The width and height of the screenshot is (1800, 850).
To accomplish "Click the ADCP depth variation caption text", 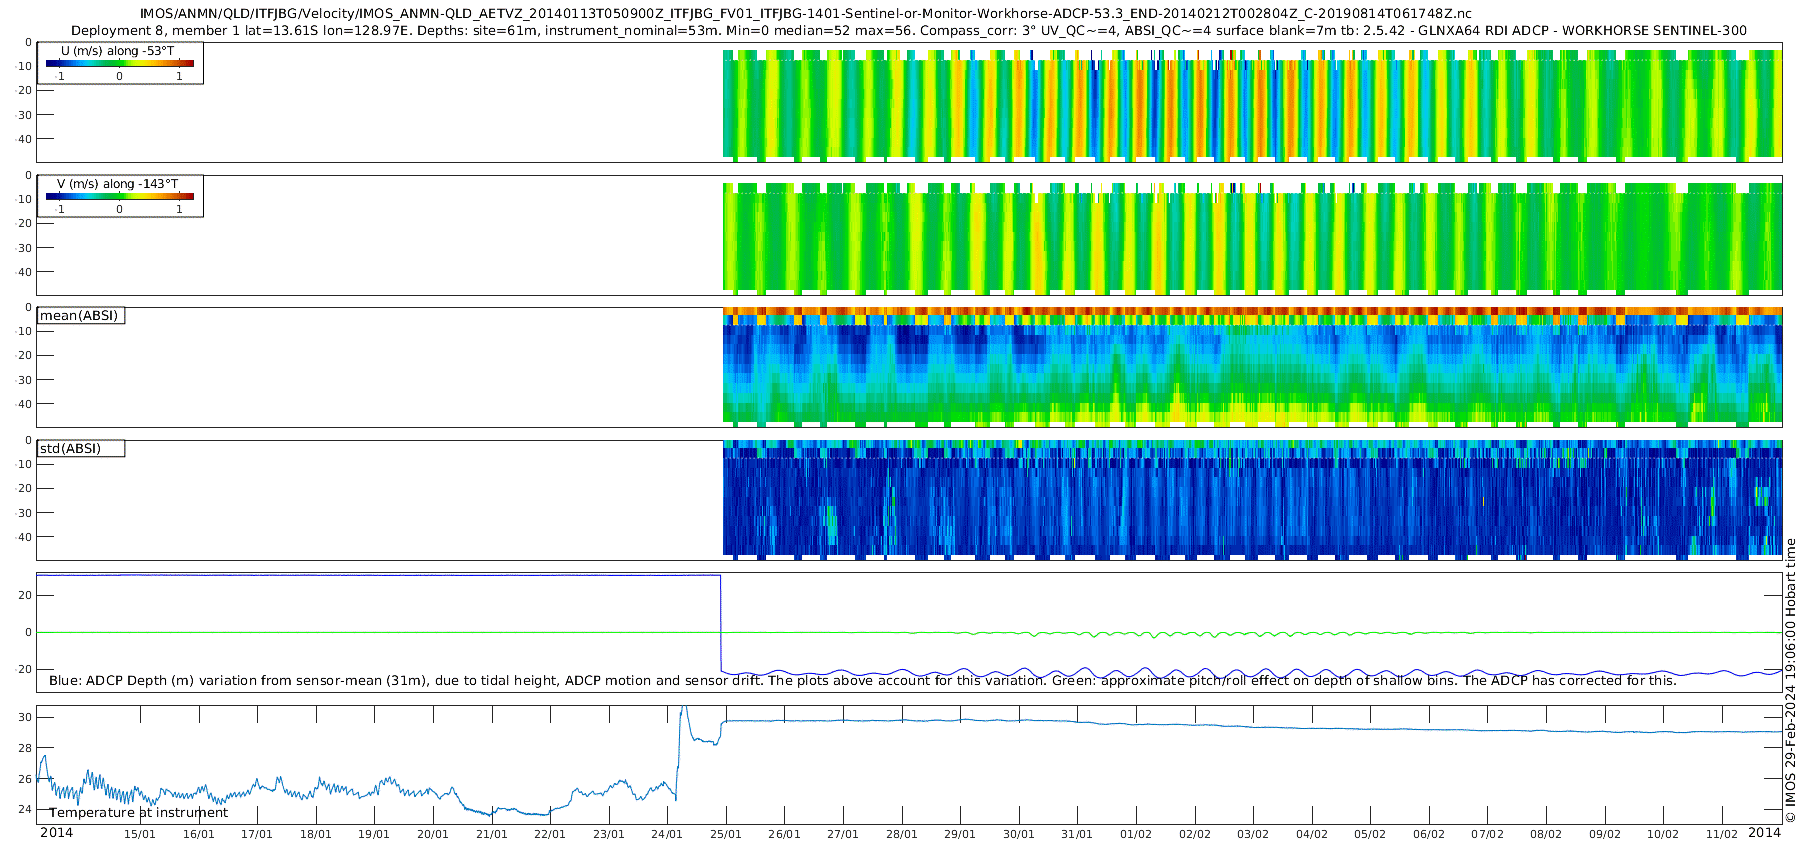I will pyautogui.click(x=862, y=681).
